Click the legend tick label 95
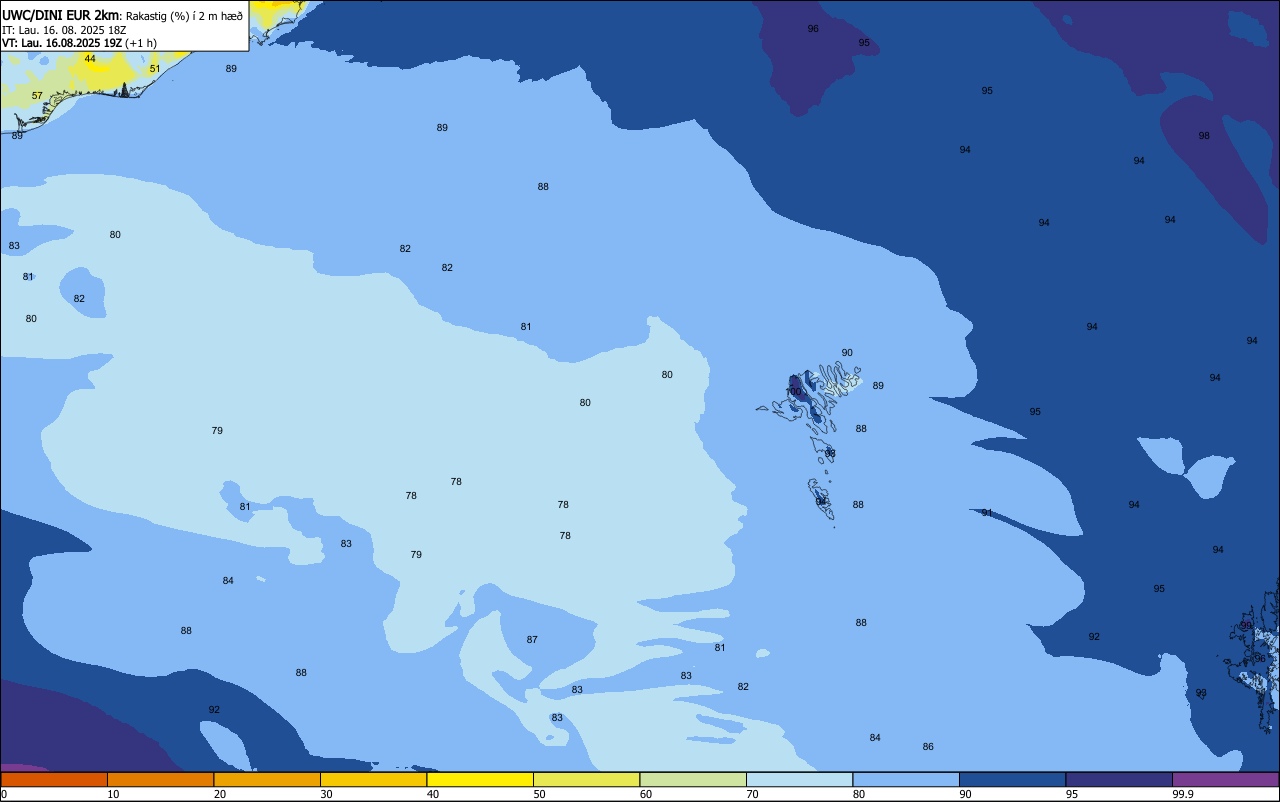1280x802 pixels. coord(1072,794)
